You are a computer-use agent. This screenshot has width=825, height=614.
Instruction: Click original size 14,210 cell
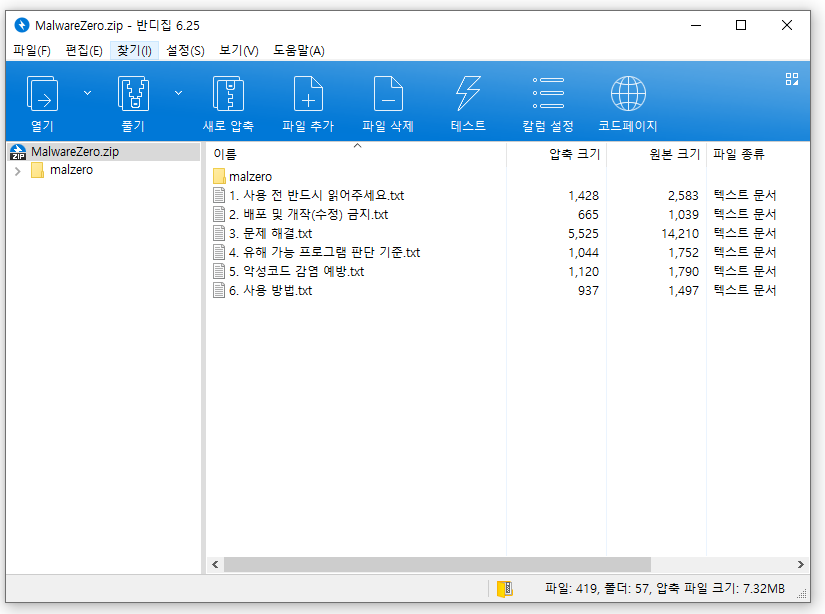680,234
